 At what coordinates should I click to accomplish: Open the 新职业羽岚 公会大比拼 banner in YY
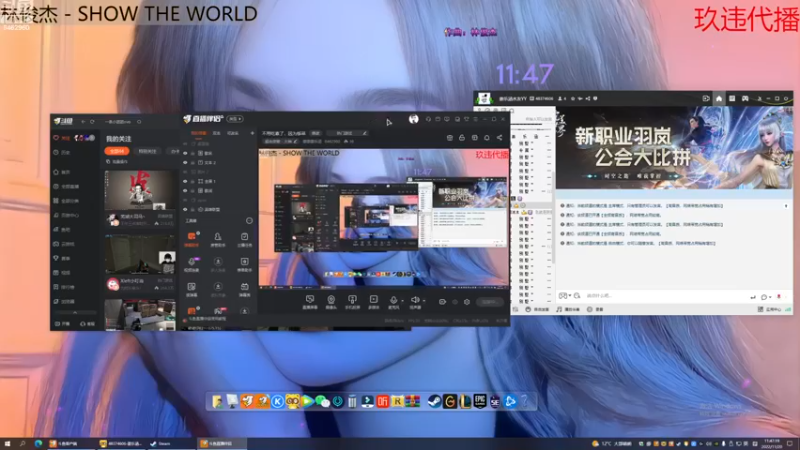coord(674,147)
